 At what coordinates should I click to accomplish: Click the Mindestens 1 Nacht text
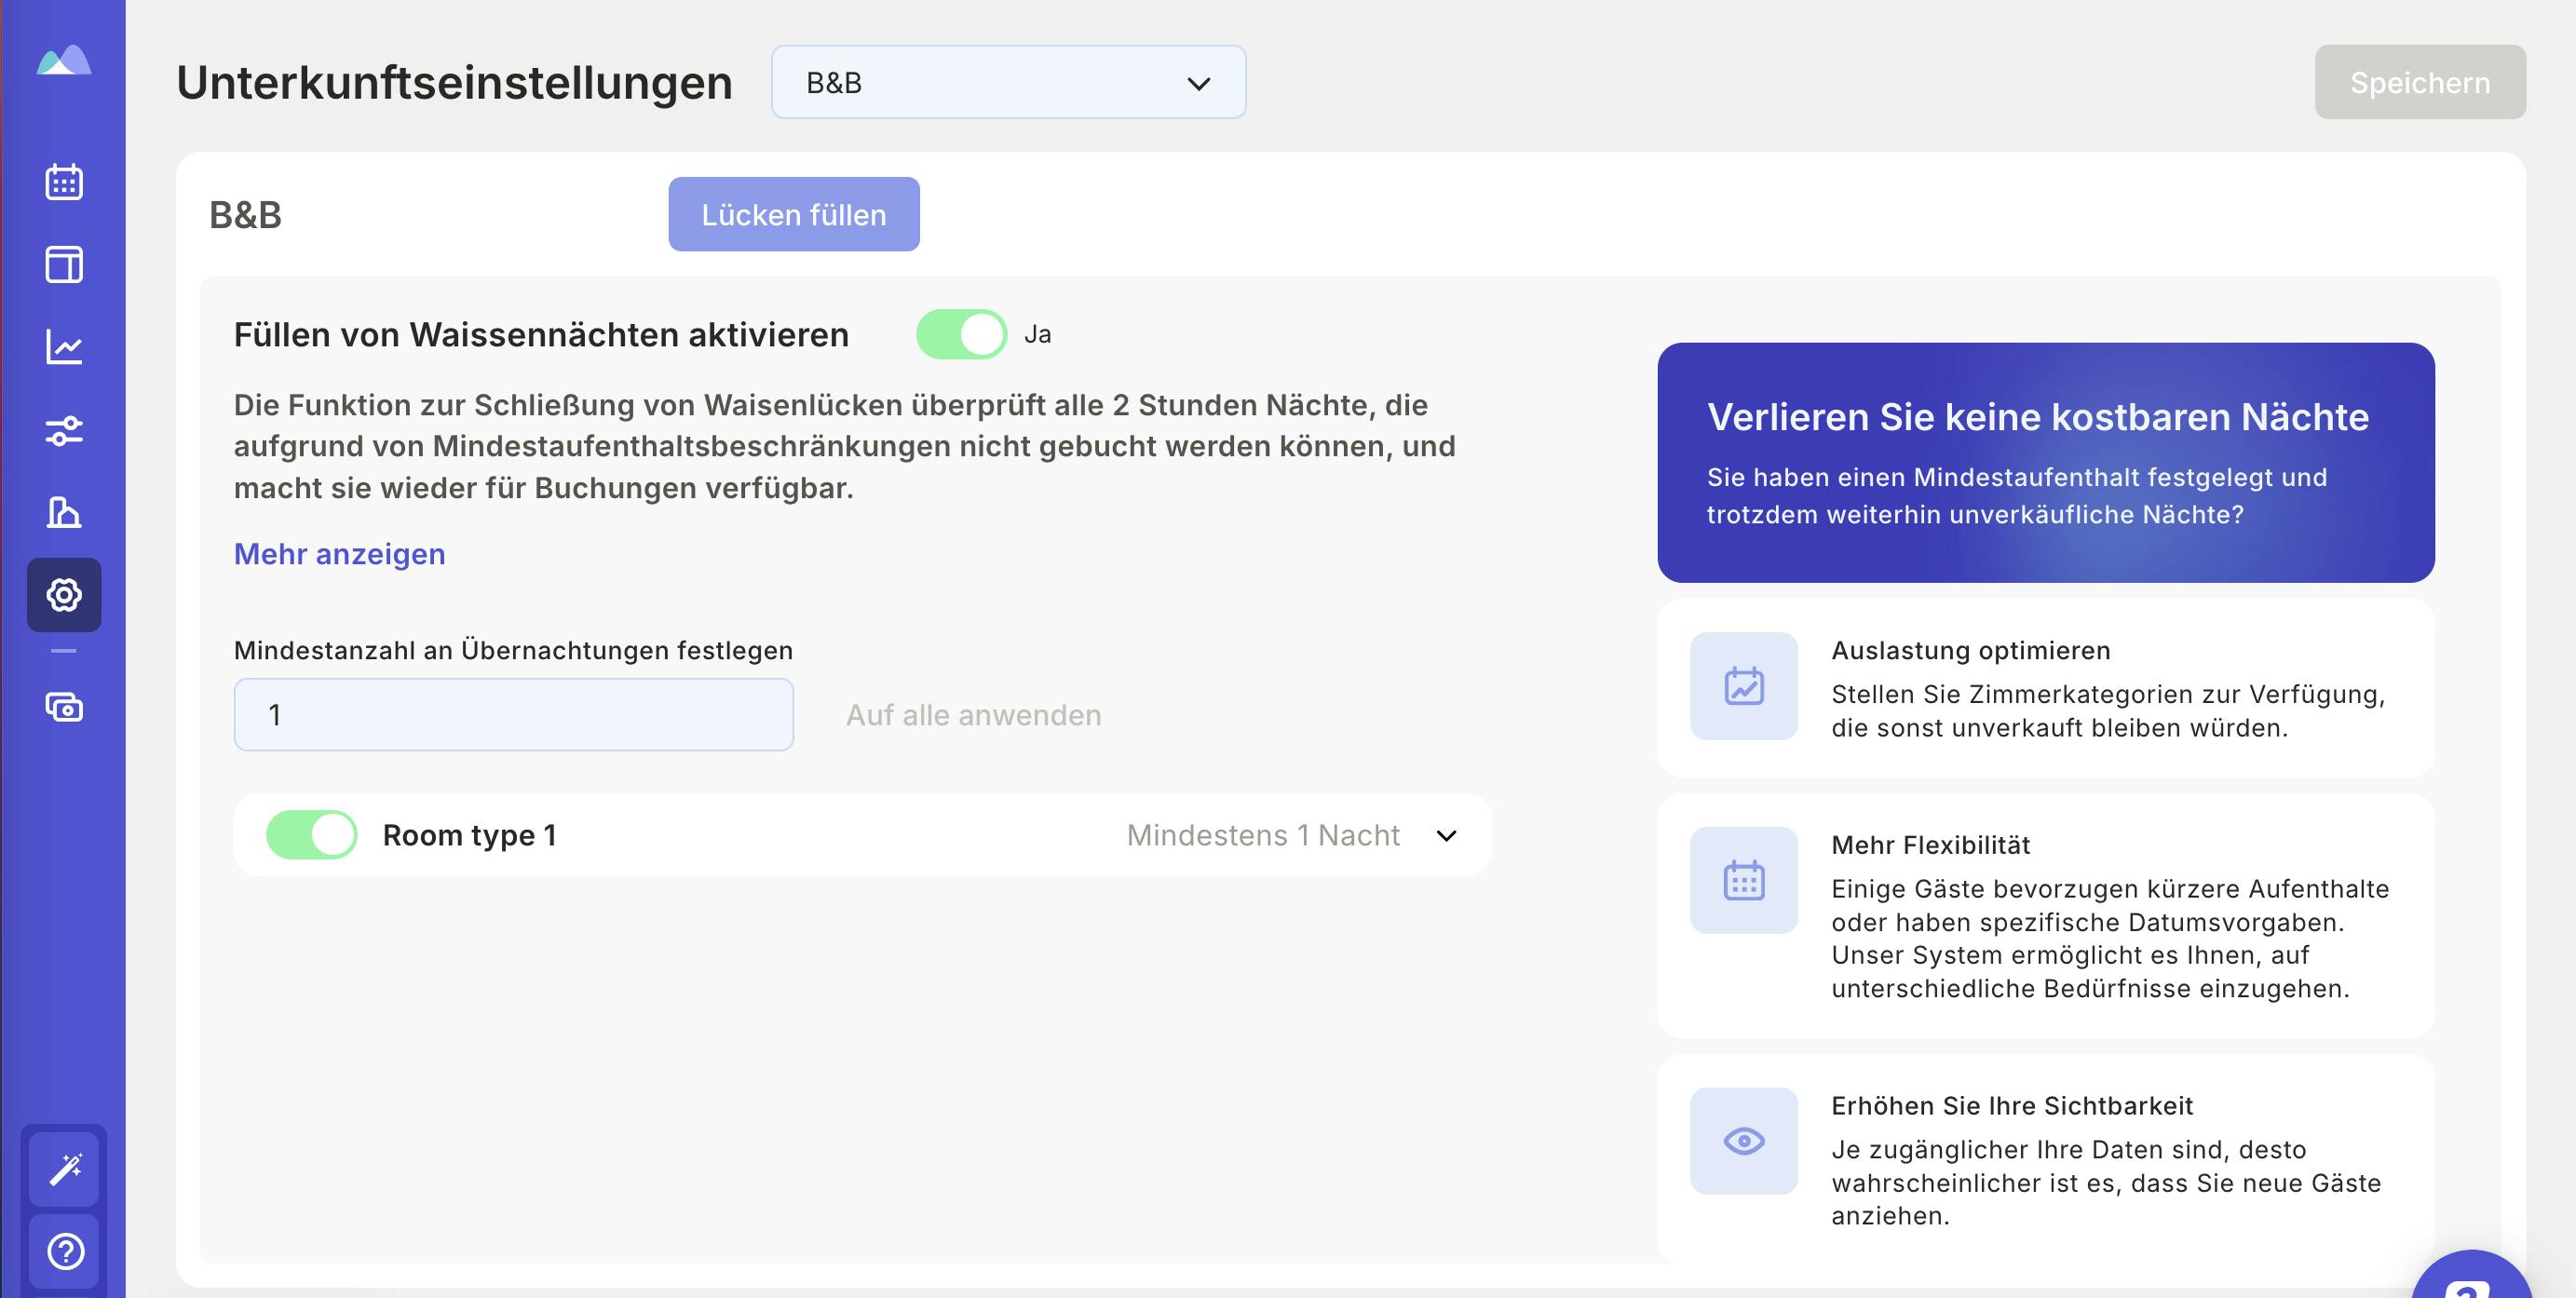(1263, 835)
